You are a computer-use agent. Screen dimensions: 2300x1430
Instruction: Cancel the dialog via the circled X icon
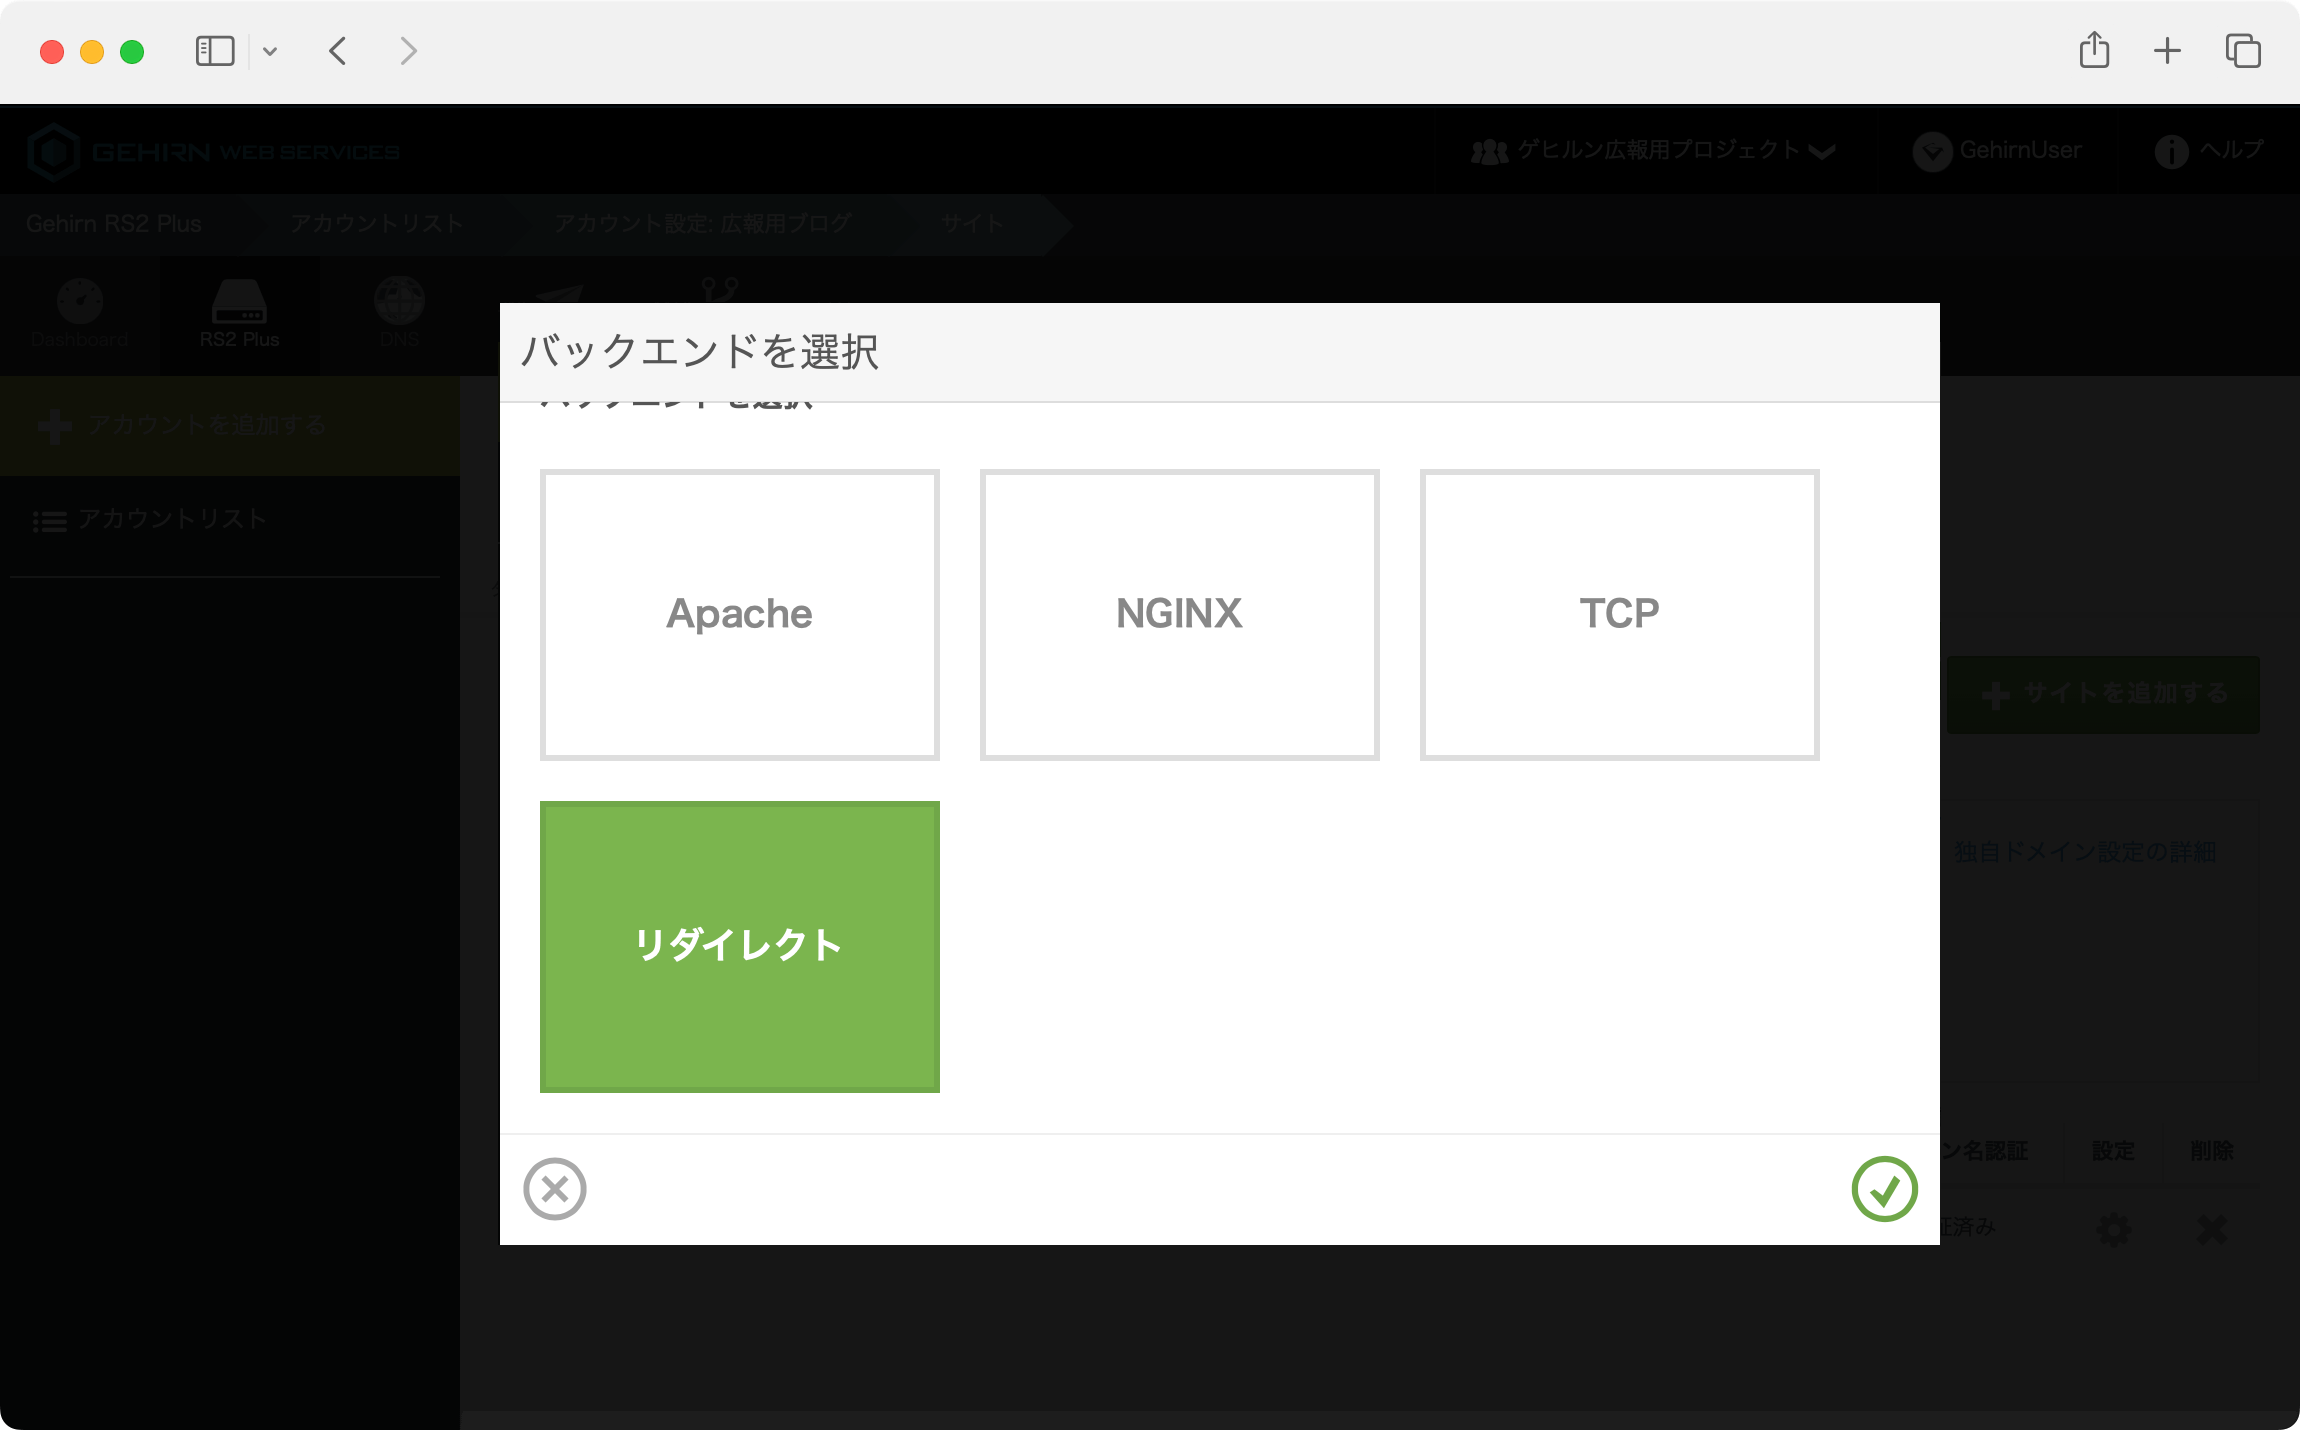point(556,1188)
